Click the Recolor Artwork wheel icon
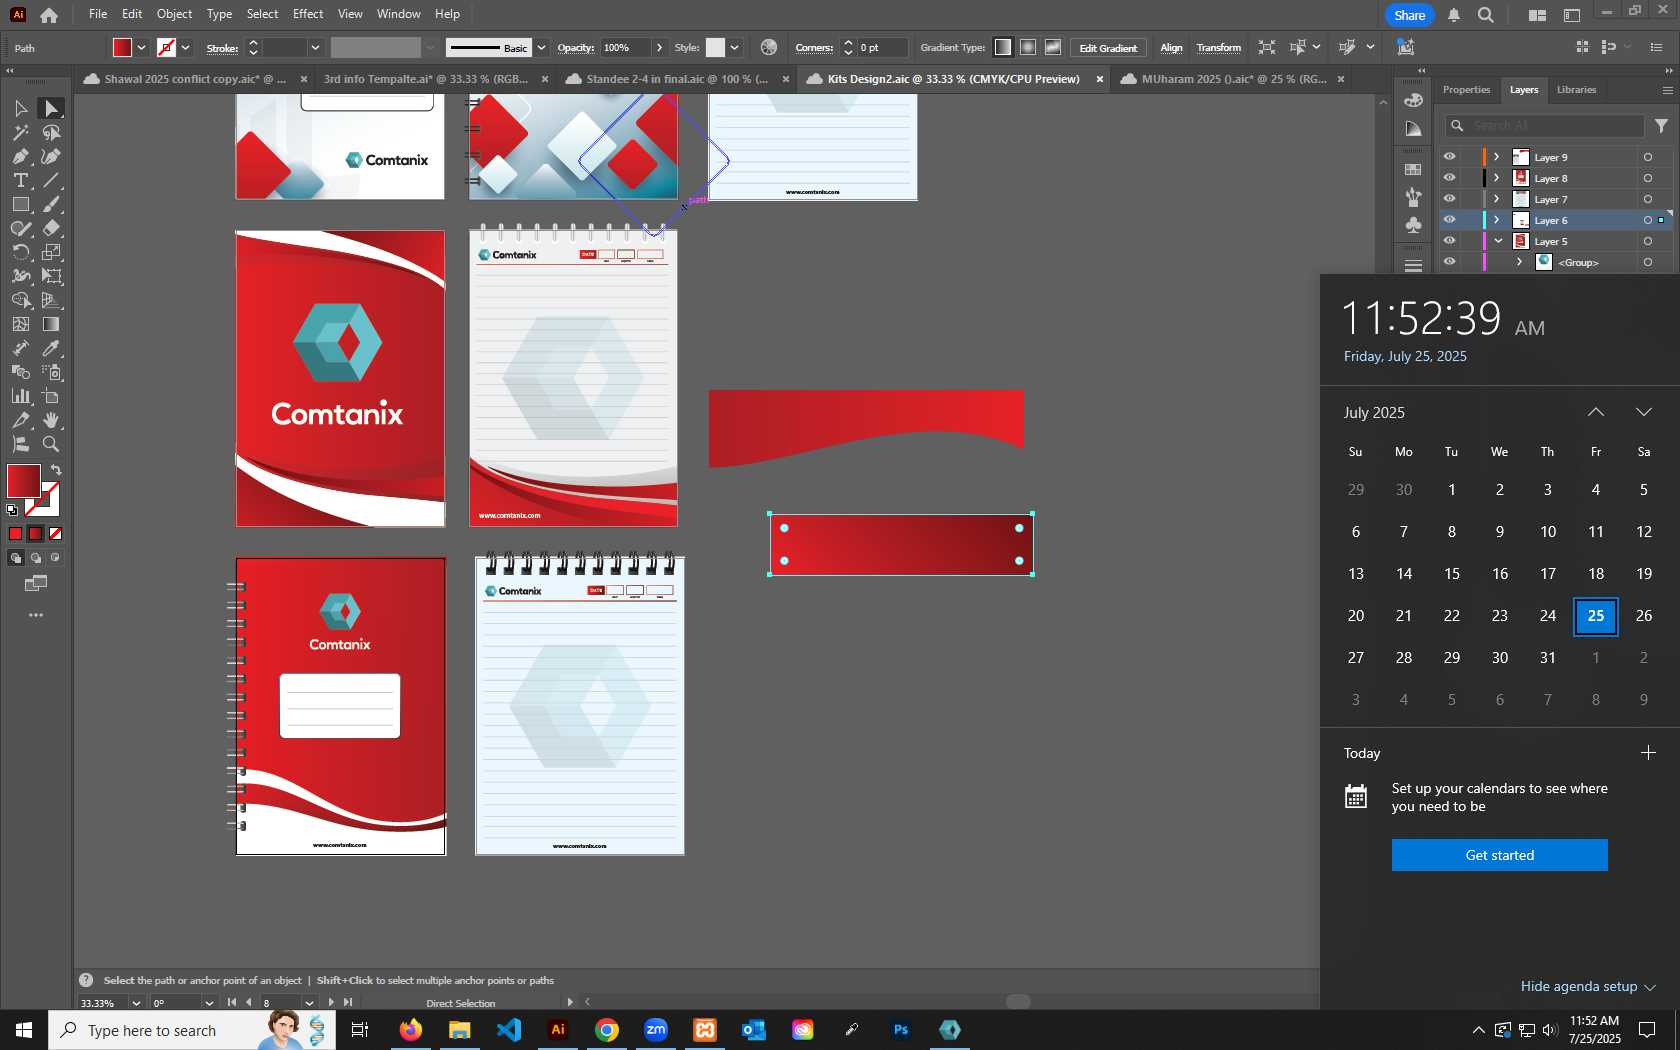Image resolution: width=1680 pixels, height=1050 pixels. coord(768,47)
